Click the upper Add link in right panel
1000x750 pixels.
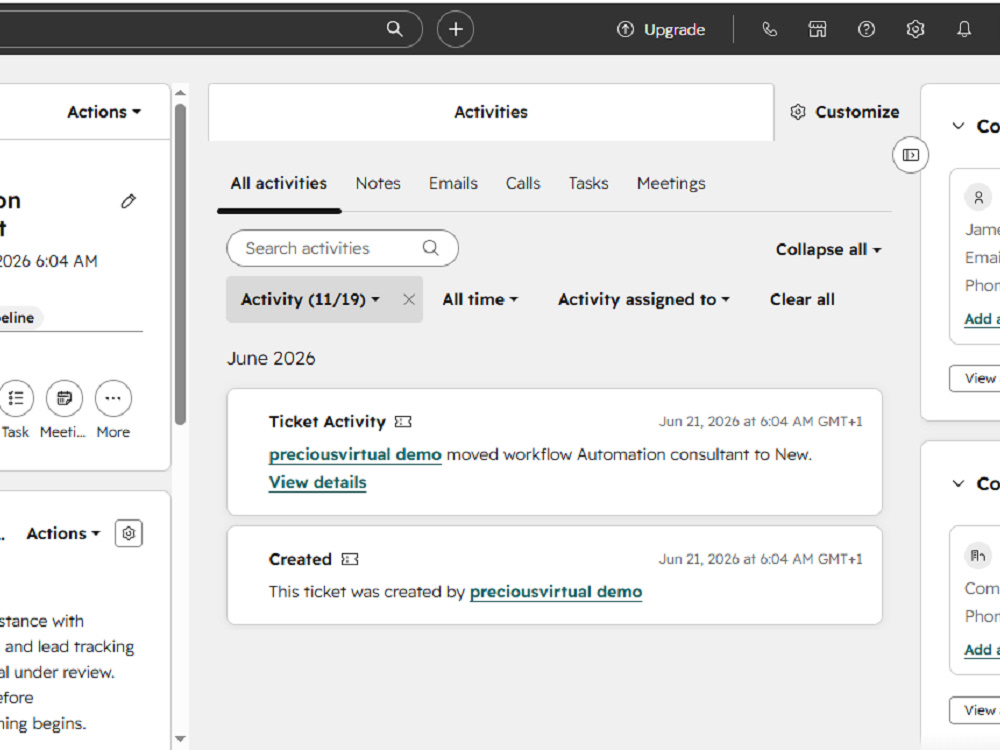tap(982, 319)
